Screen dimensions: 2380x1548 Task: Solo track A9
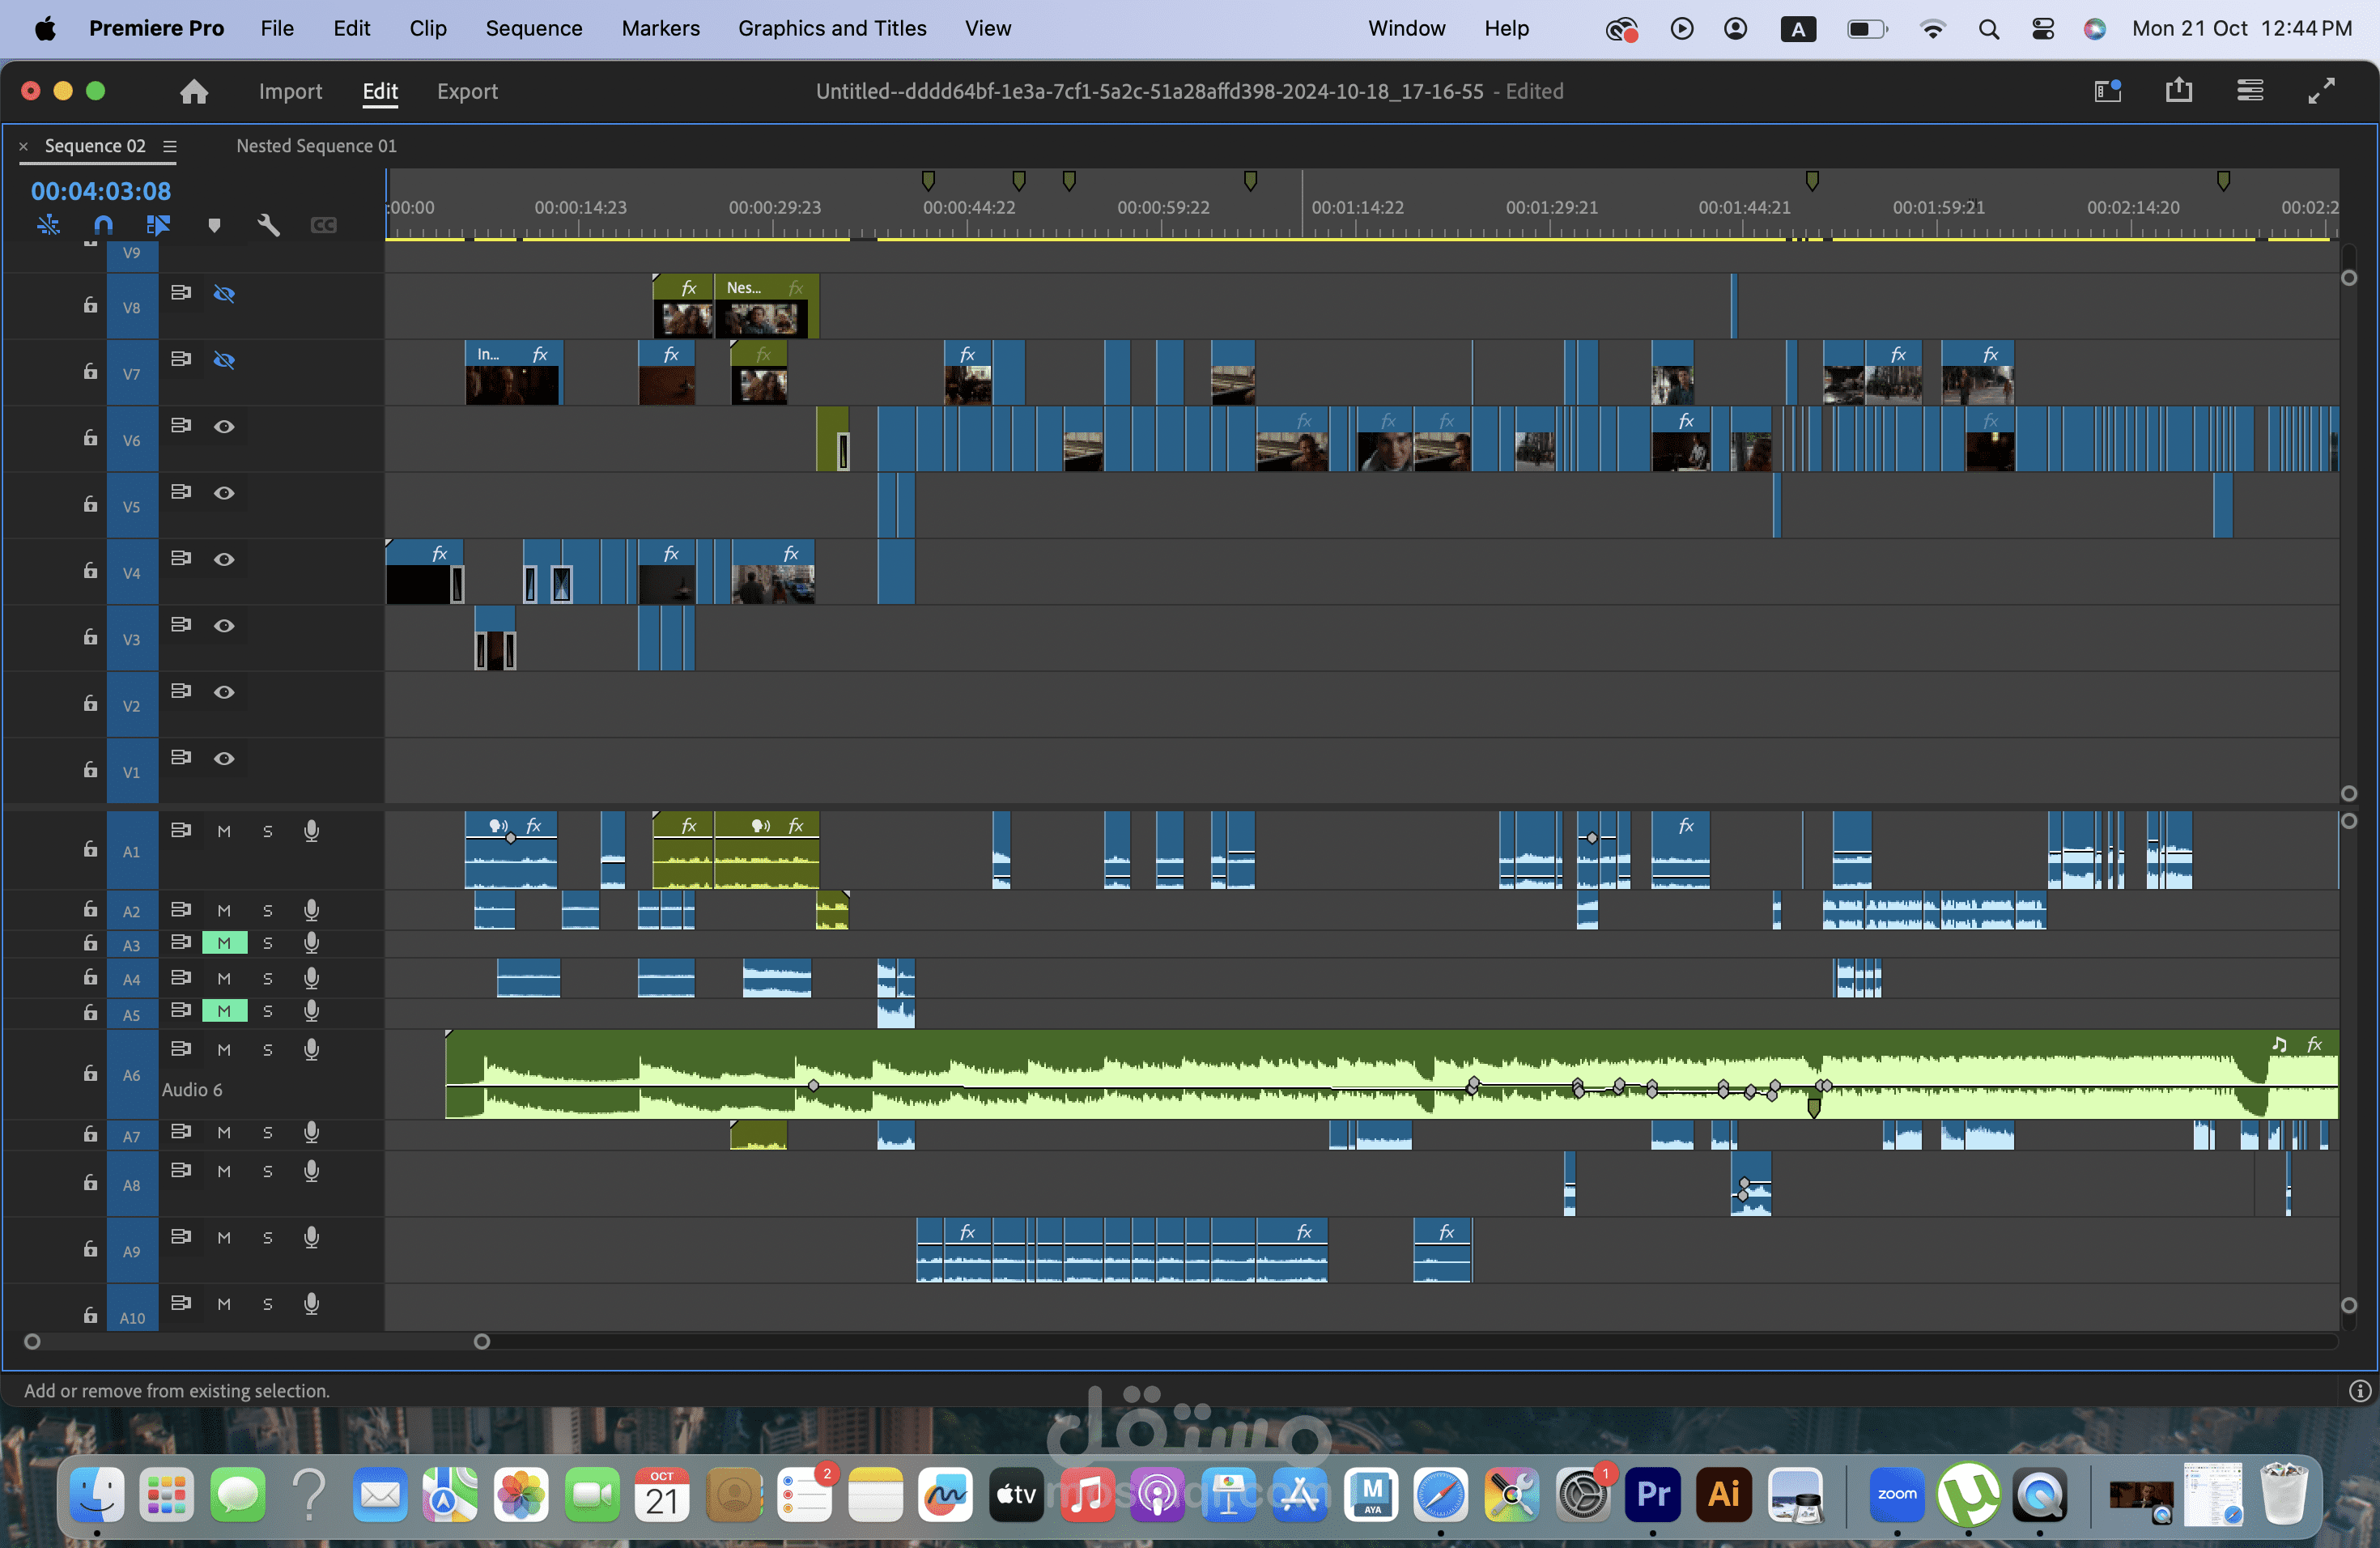click(x=268, y=1237)
